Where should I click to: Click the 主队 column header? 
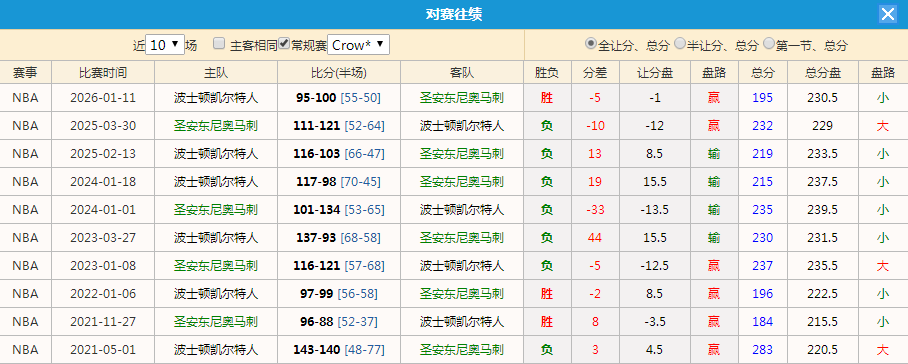coord(216,72)
